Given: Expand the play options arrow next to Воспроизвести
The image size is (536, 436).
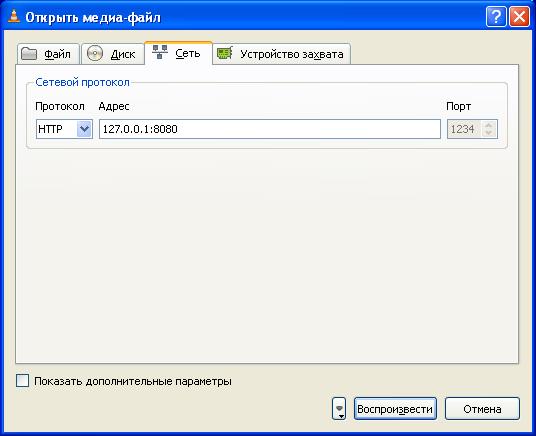Looking at the screenshot, I should coord(339,409).
